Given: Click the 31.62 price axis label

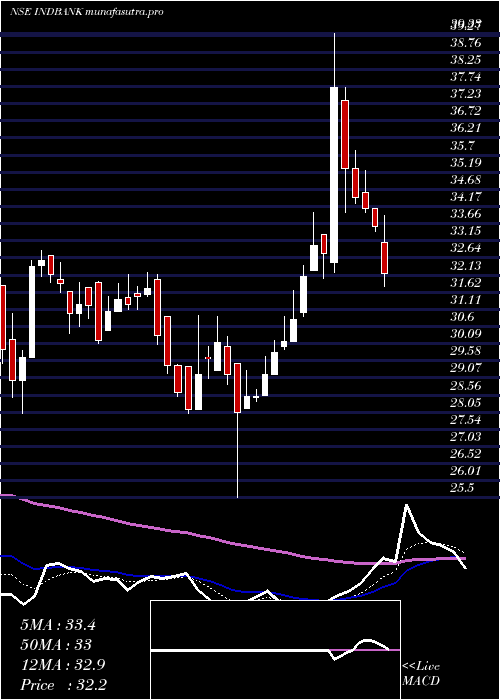Looking at the screenshot, I should click(x=466, y=283).
